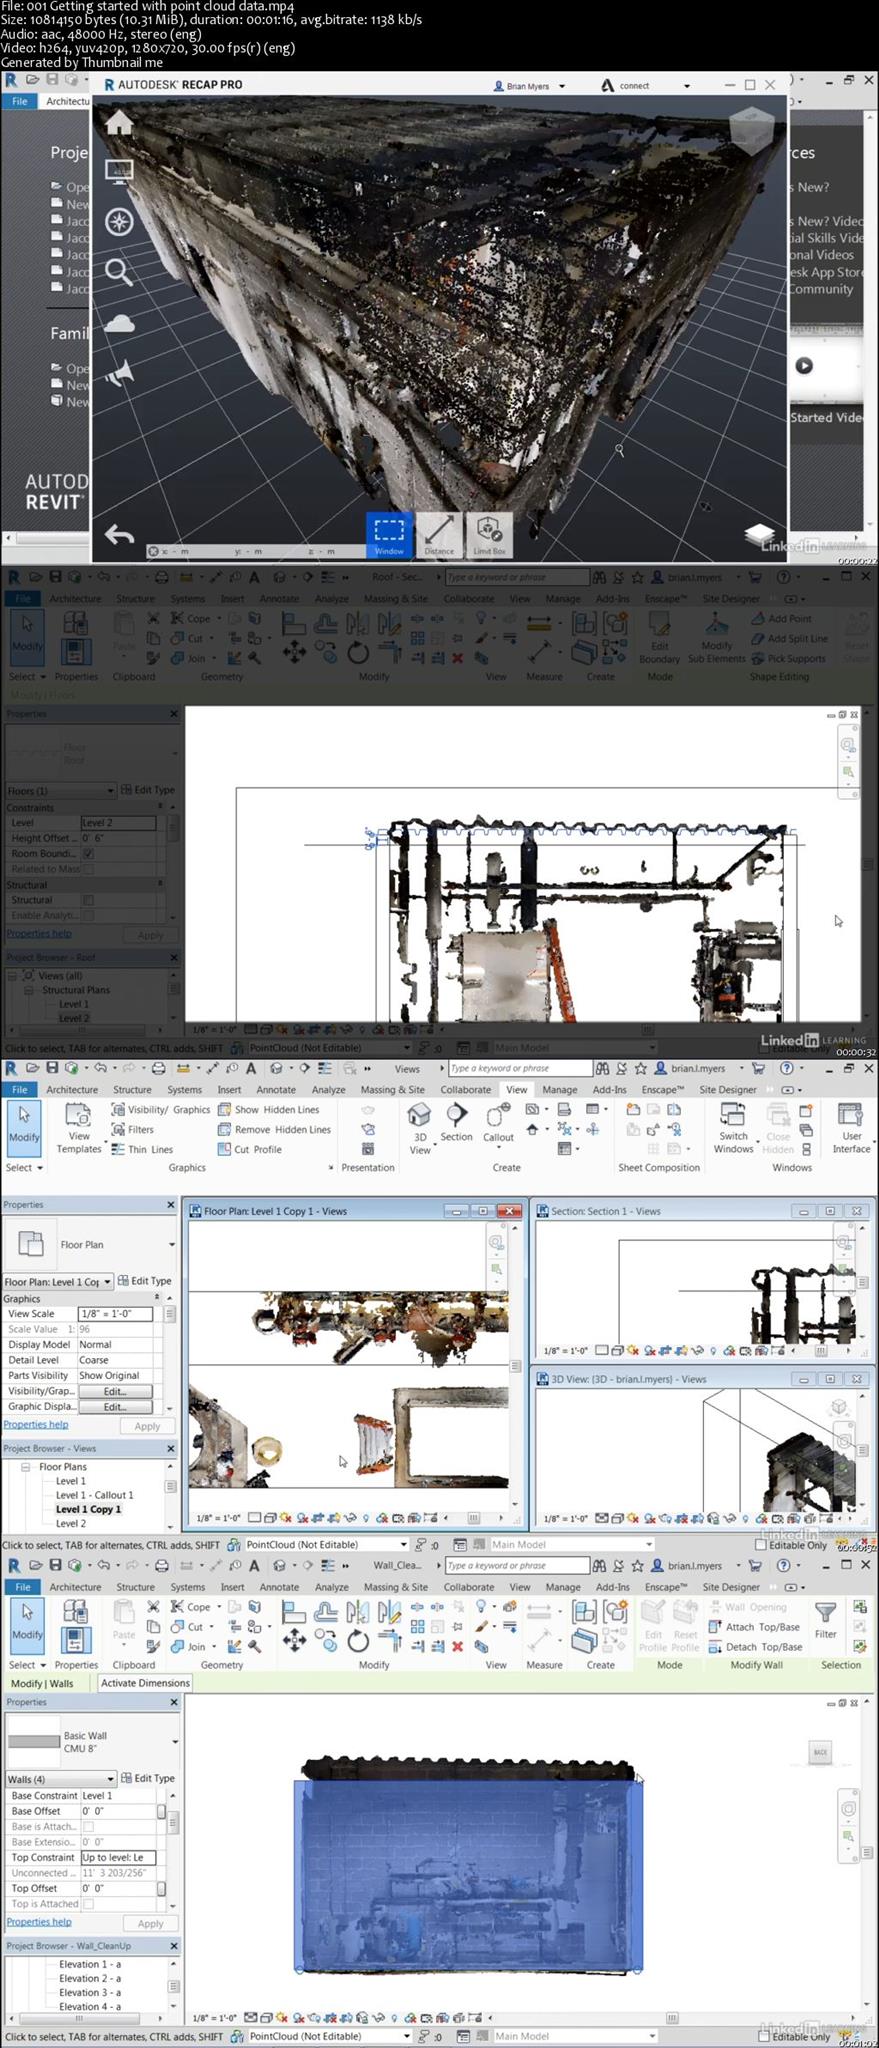879x2048 pixels.
Task: Open the Walls (4) filter dropdown
Action: tap(61, 1779)
